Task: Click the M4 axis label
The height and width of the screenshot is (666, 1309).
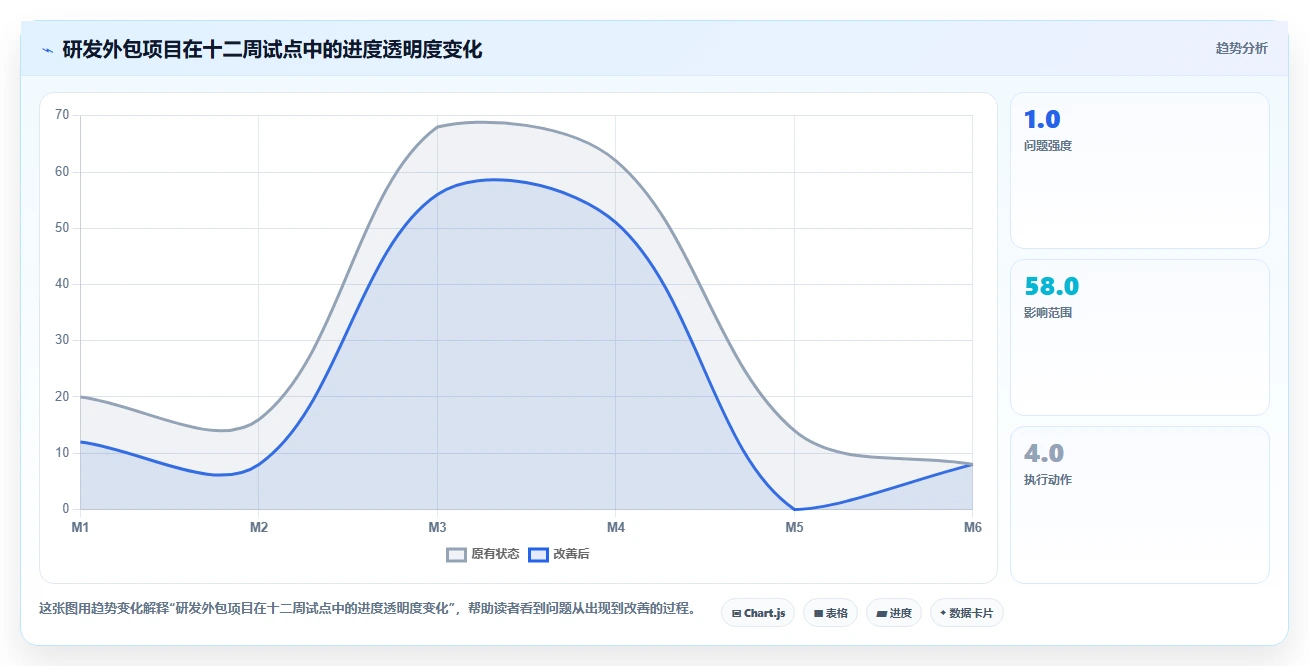Action: click(616, 527)
